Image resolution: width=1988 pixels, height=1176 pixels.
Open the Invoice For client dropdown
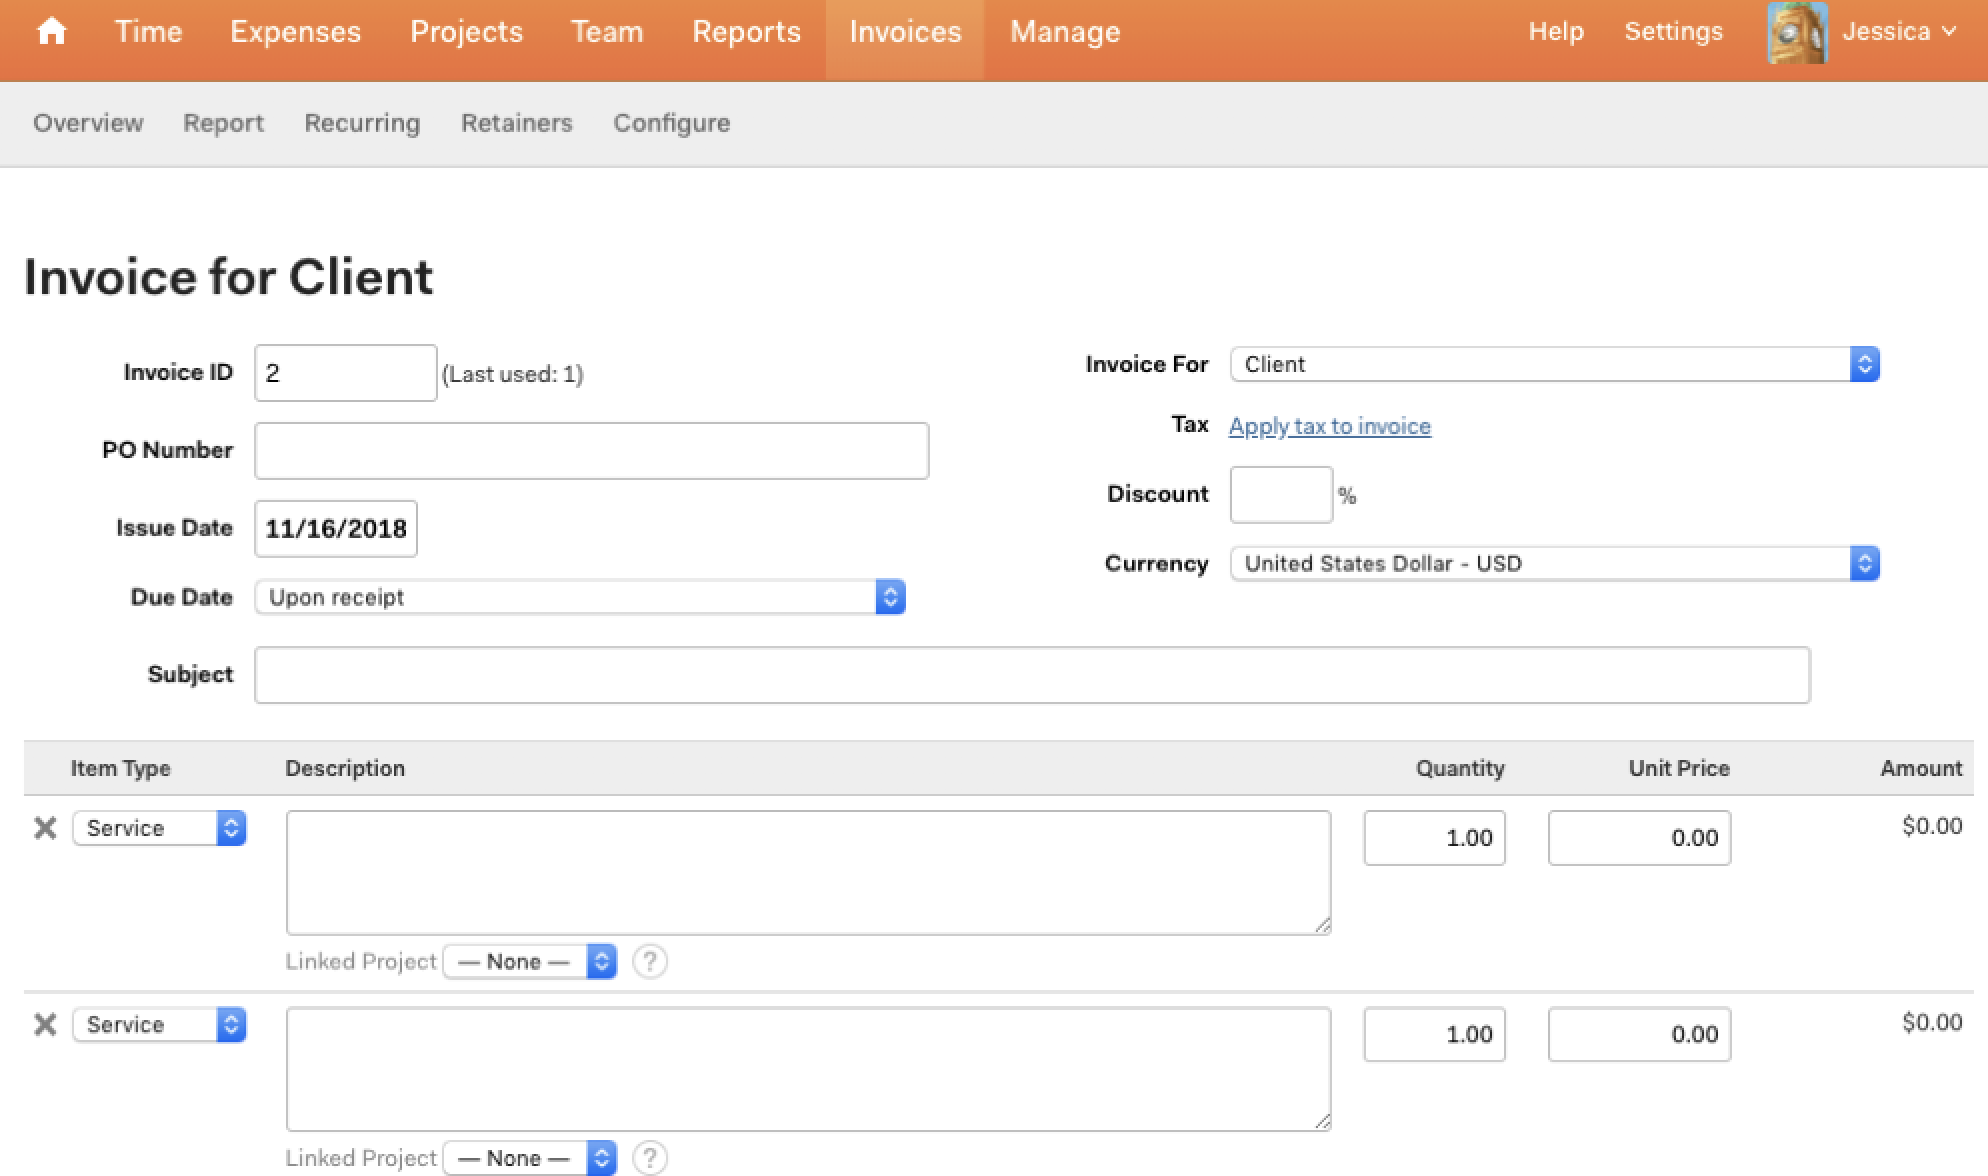point(1554,364)
